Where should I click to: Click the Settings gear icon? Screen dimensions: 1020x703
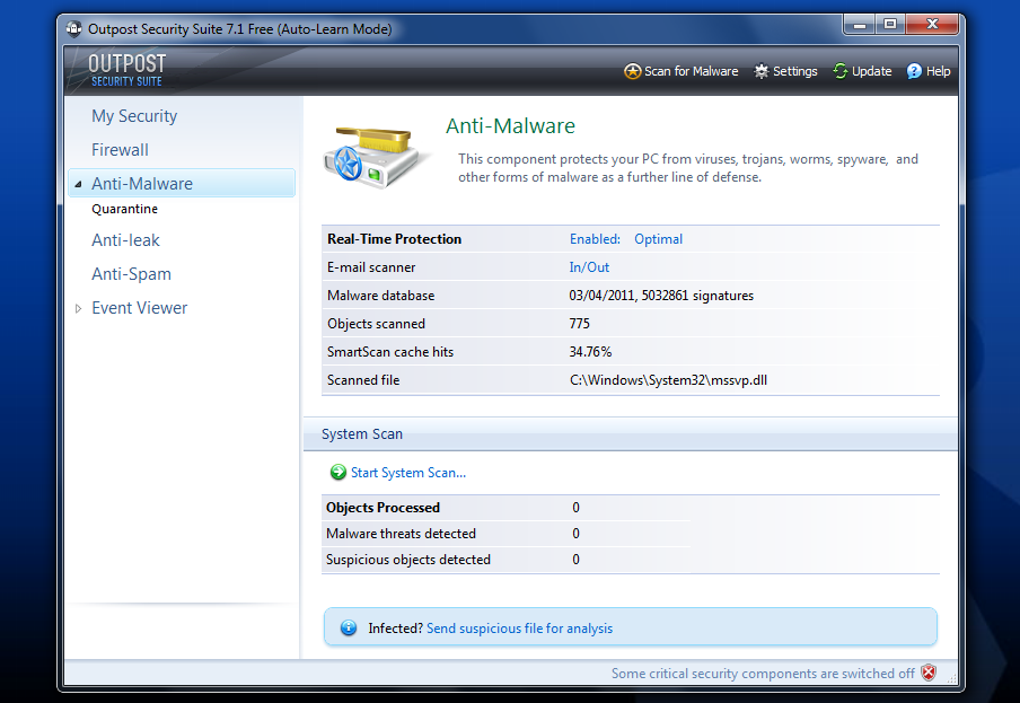point(761,72)
